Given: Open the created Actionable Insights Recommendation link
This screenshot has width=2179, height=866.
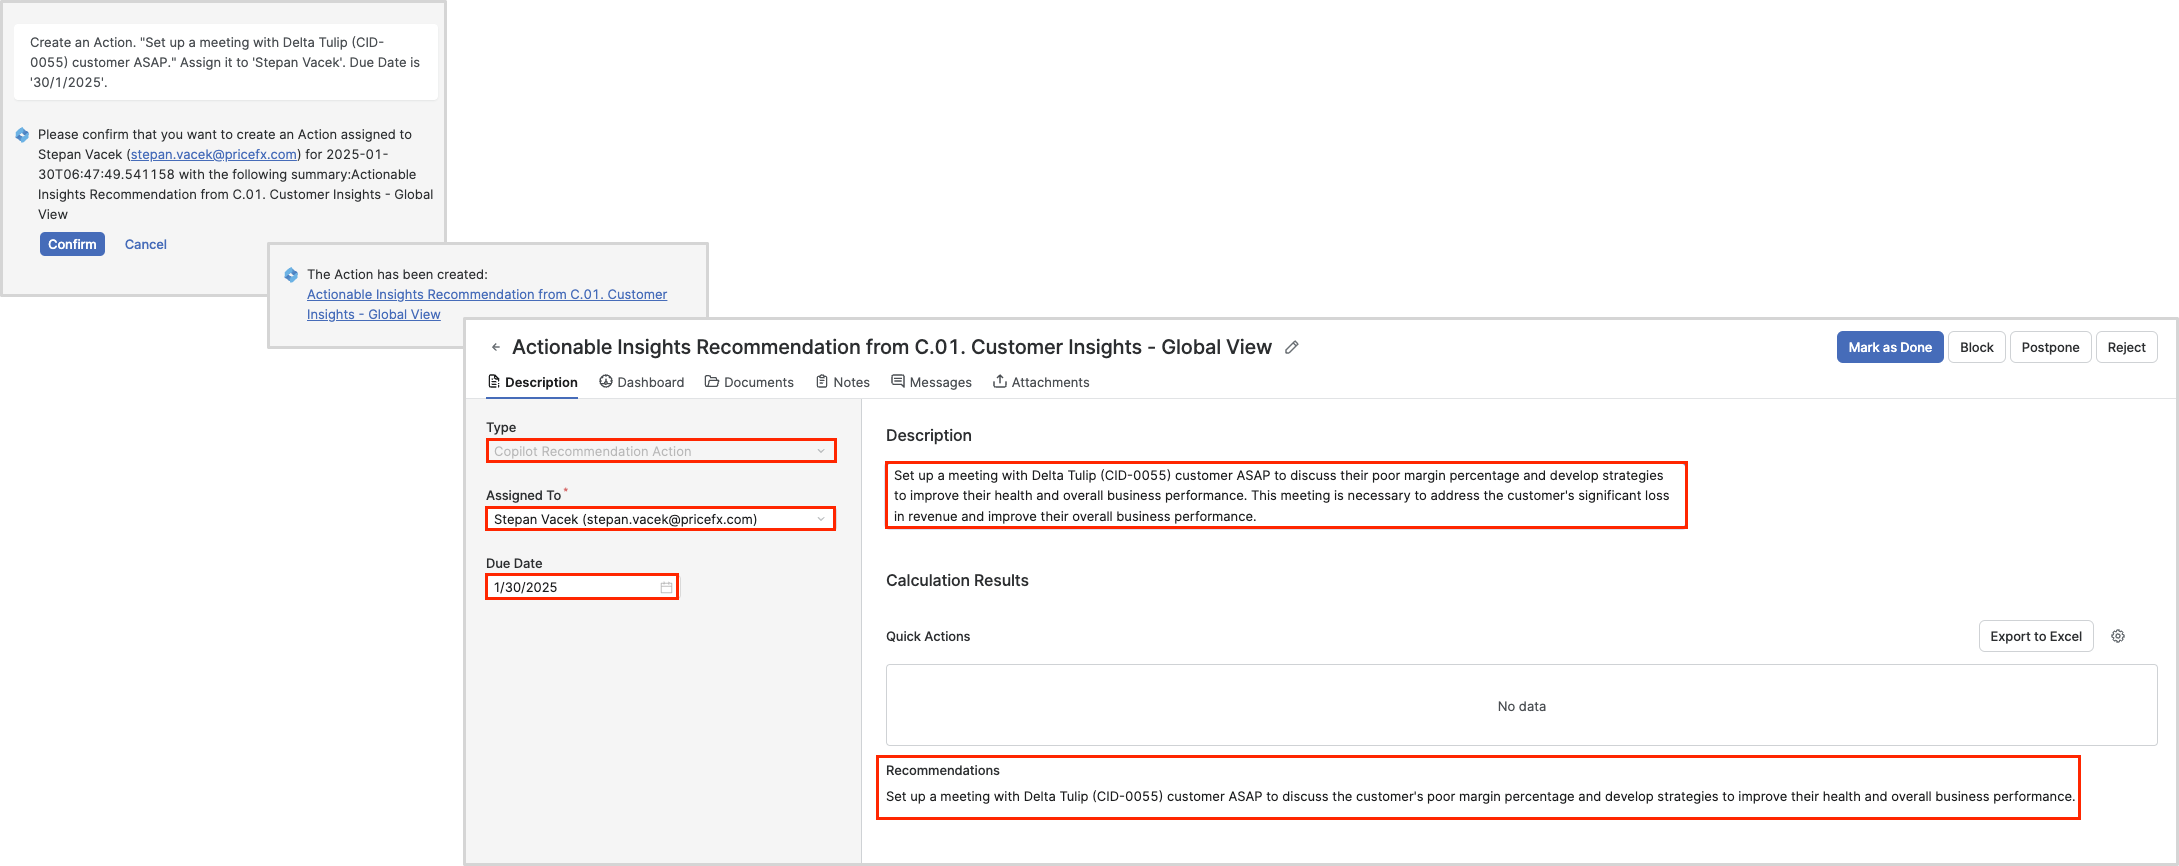Looking at the screenshot, I should click(486, 295).
